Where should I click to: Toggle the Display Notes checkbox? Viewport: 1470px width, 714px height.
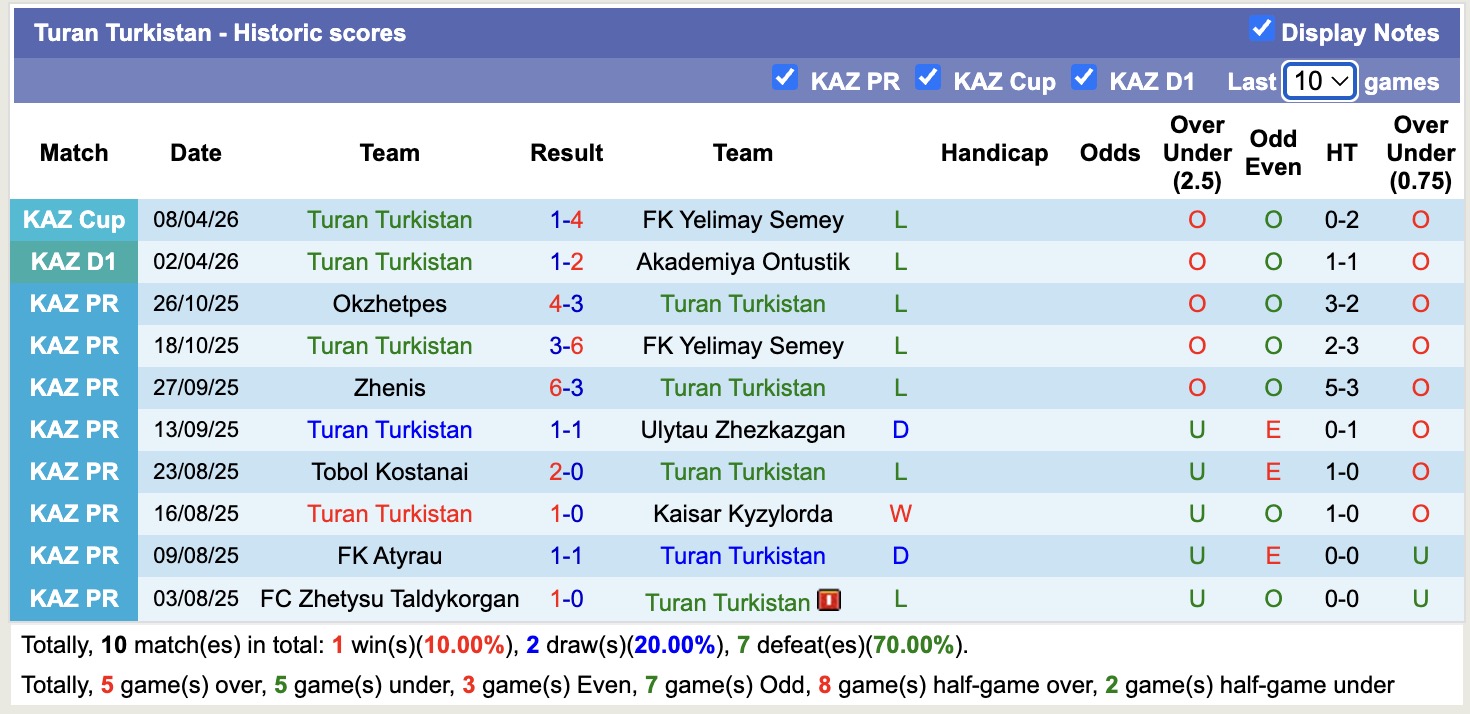coord(1261,31)
